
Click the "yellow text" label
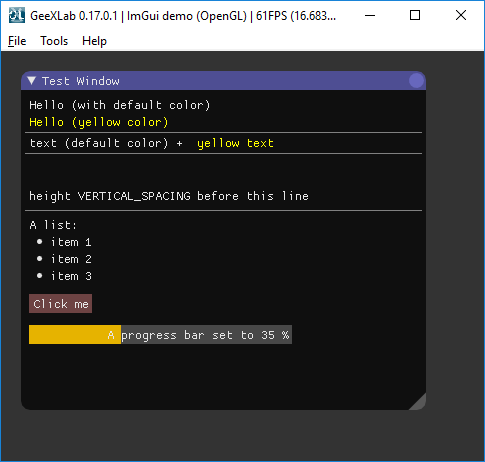(235, 143)
